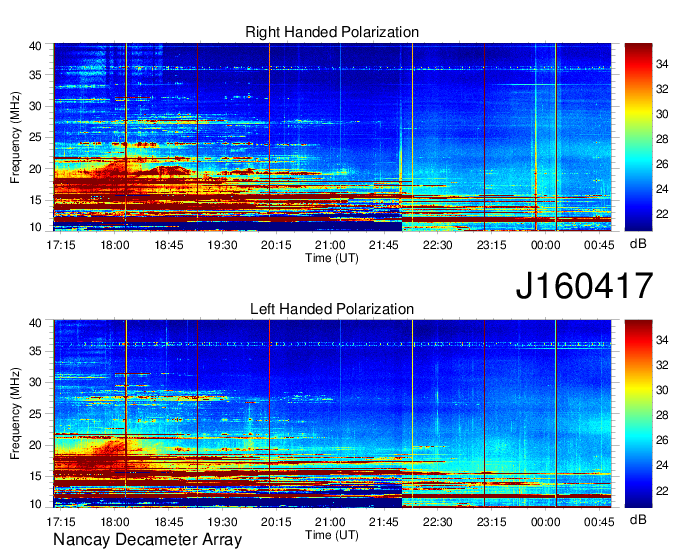680x552 pixels.
Task: Click the 26 value on Left Handed colorbar
Action: coord(662,441)
